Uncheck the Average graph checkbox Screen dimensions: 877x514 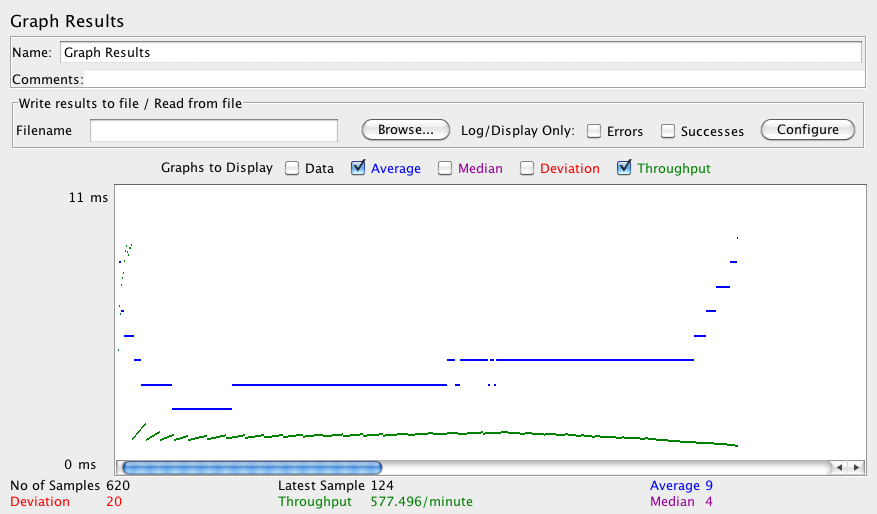coord(358,168)
